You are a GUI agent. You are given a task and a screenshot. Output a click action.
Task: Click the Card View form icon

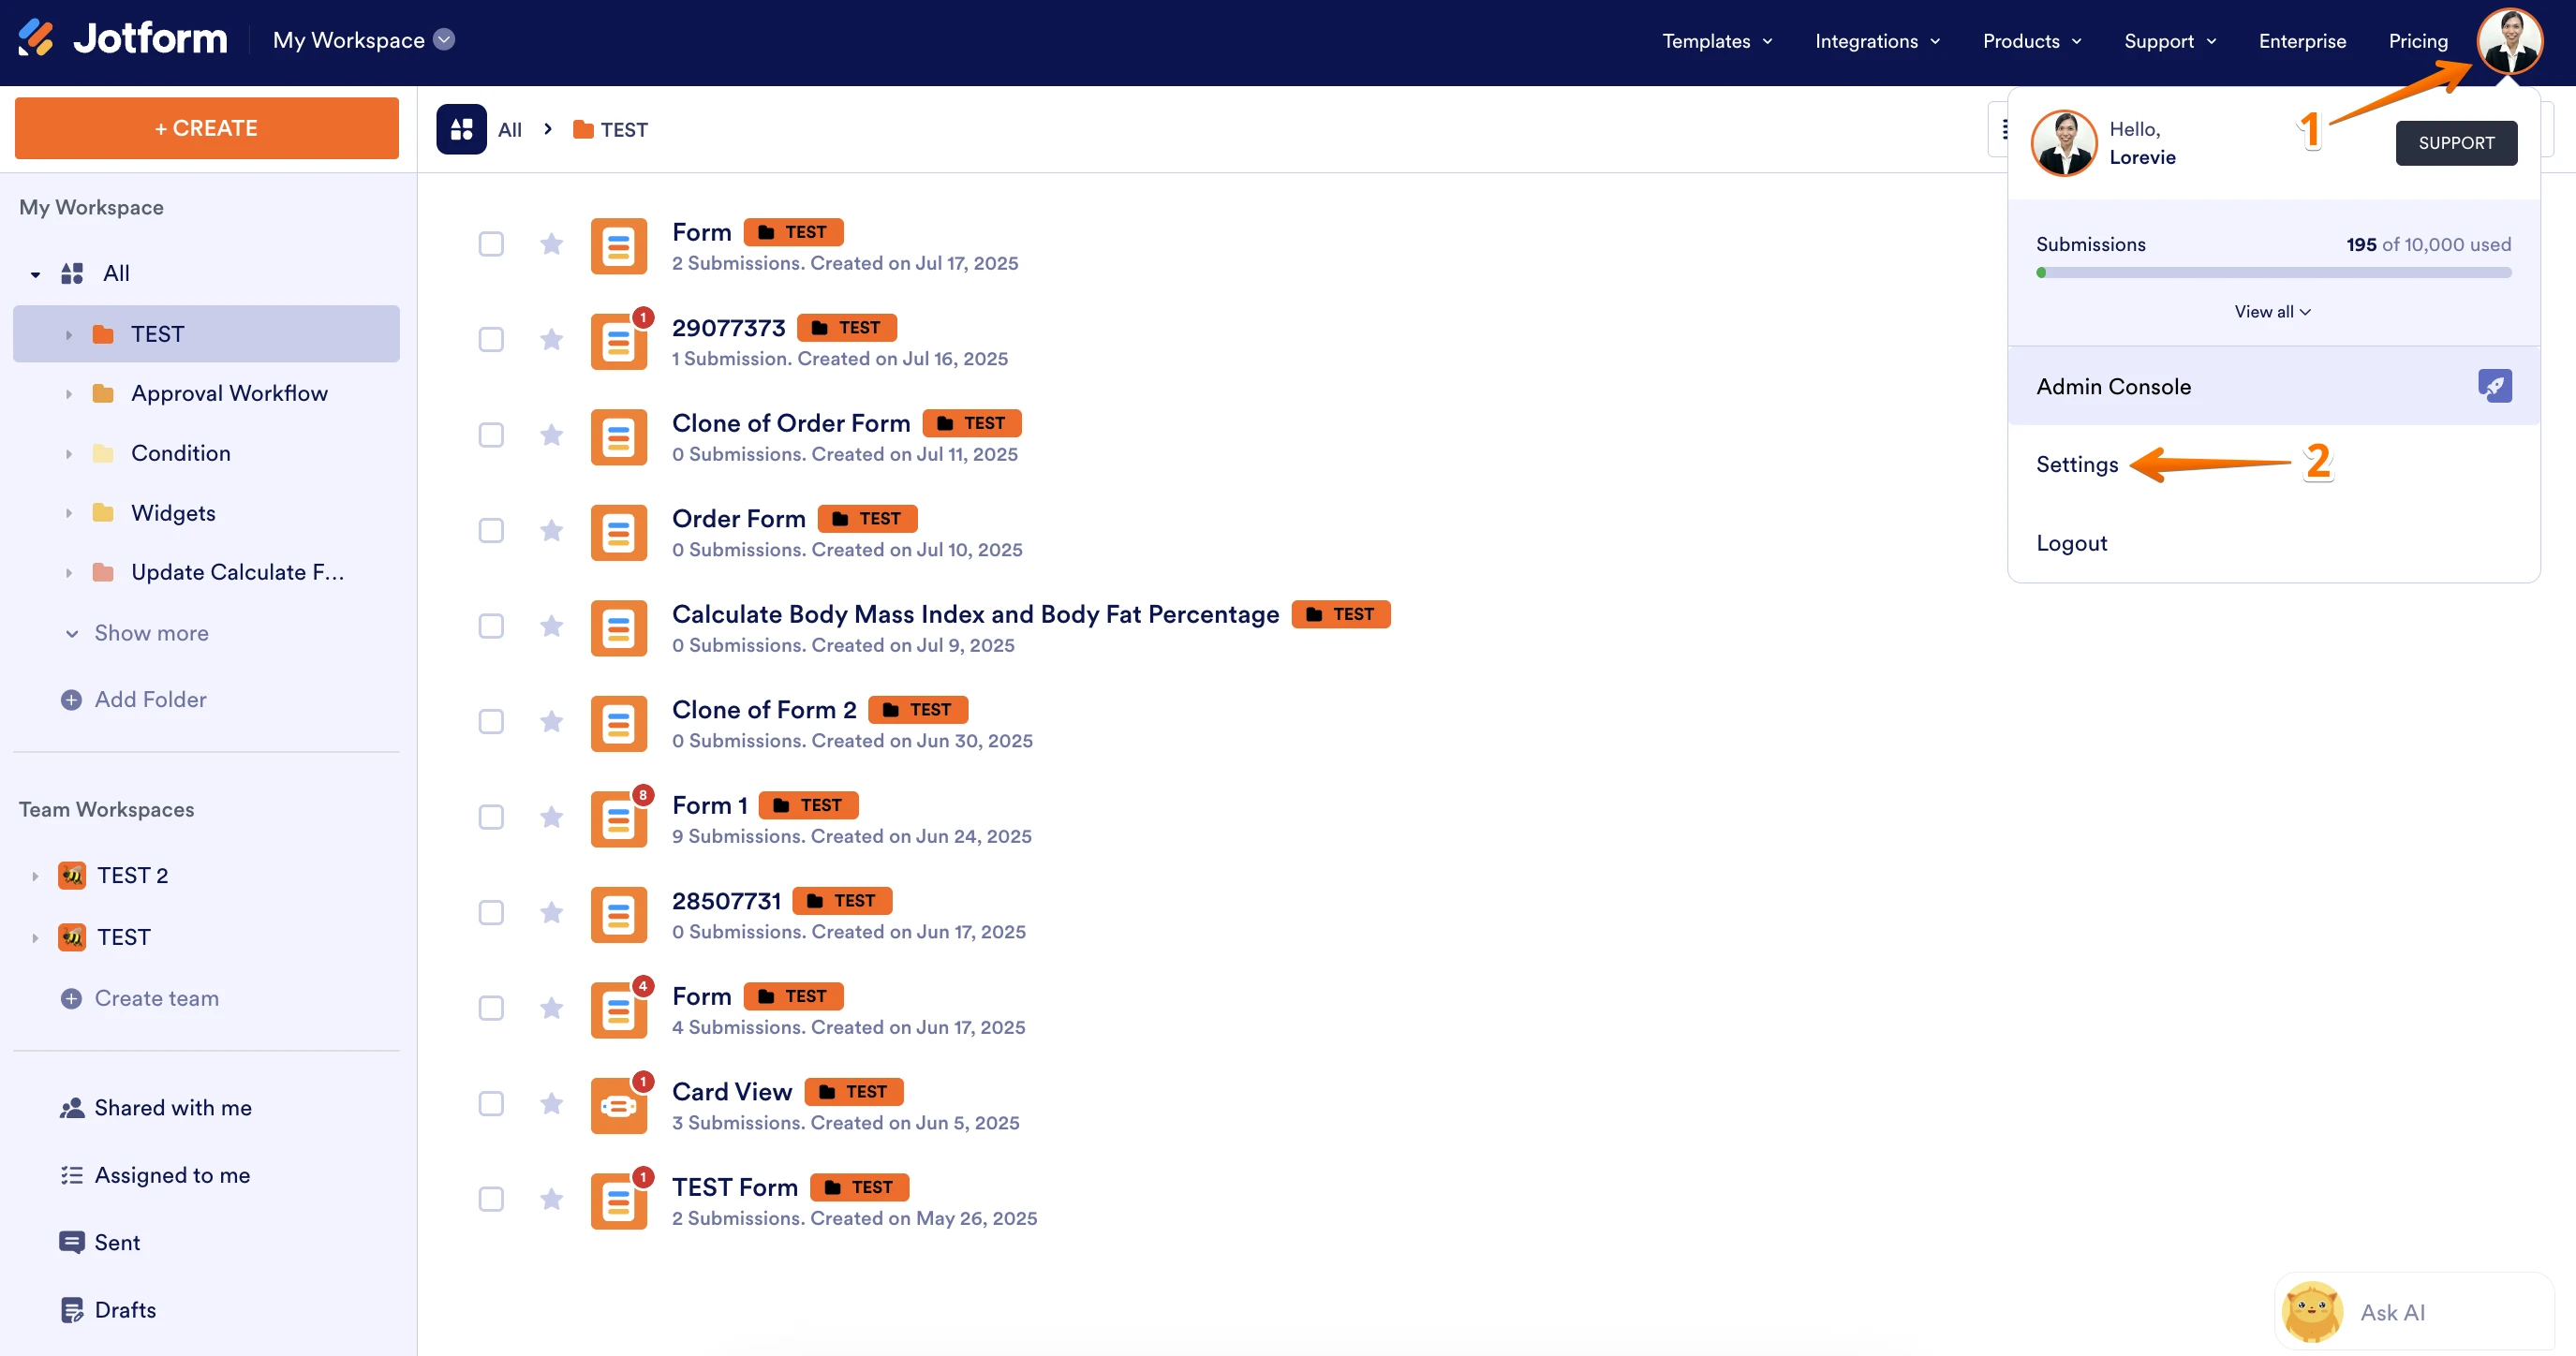[618, 1105]
